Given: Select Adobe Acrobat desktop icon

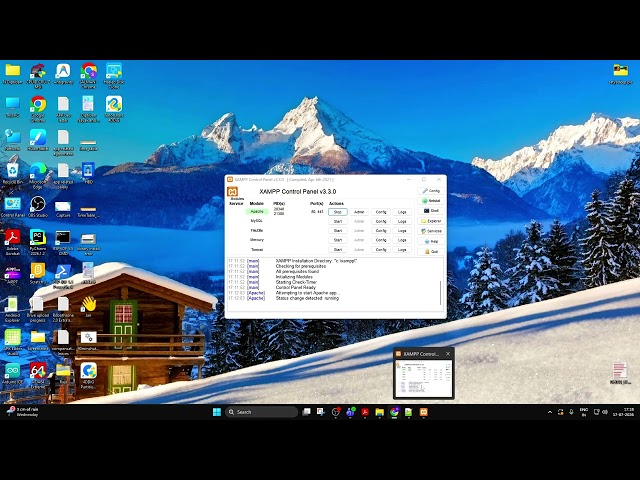Looking at the screenshot, I should pos(12,242).
